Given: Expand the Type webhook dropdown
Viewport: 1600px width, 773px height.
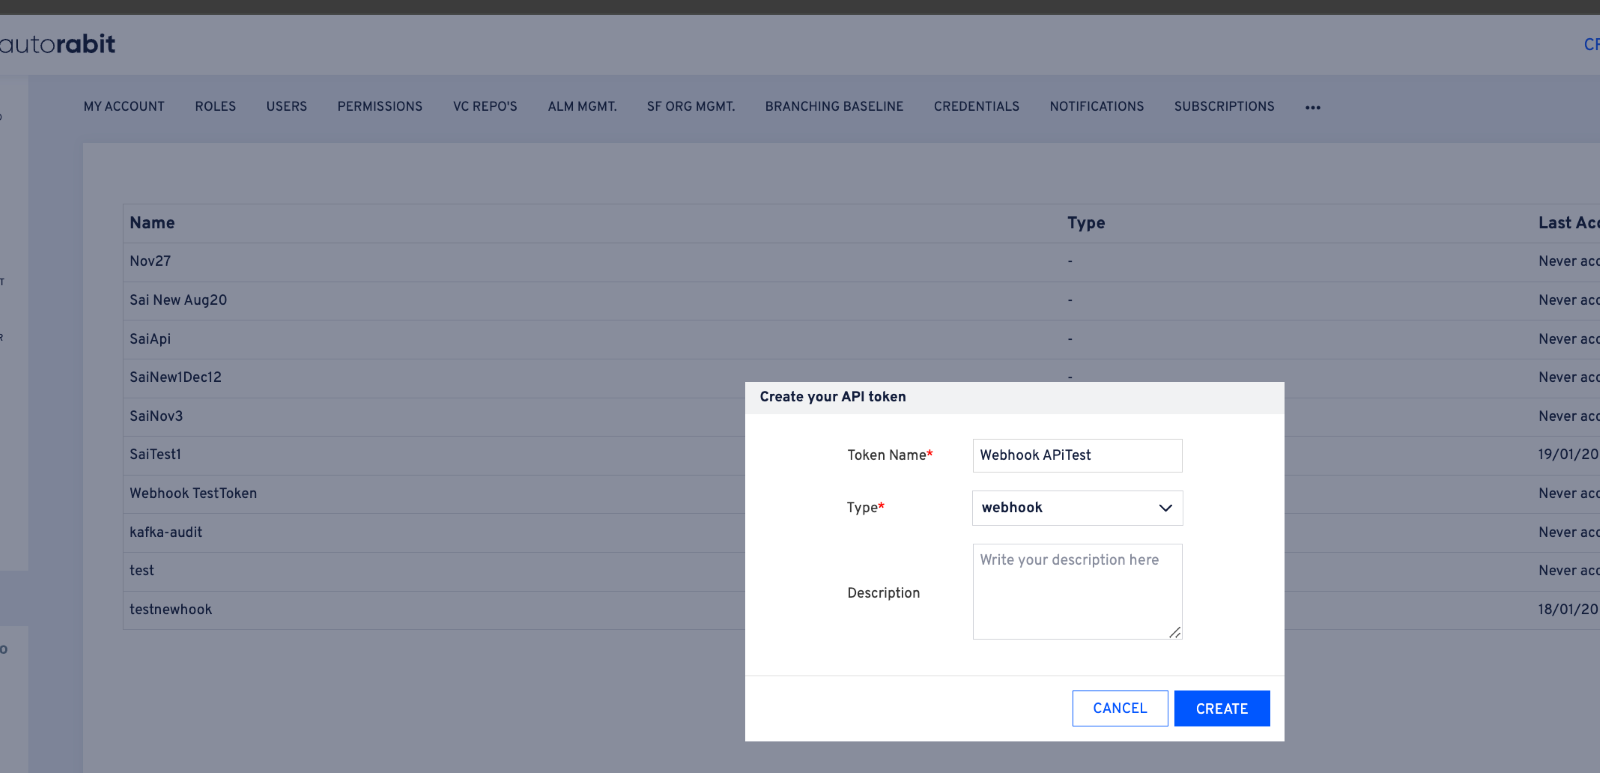Looking at the screenshot, I should [1077, 508].
